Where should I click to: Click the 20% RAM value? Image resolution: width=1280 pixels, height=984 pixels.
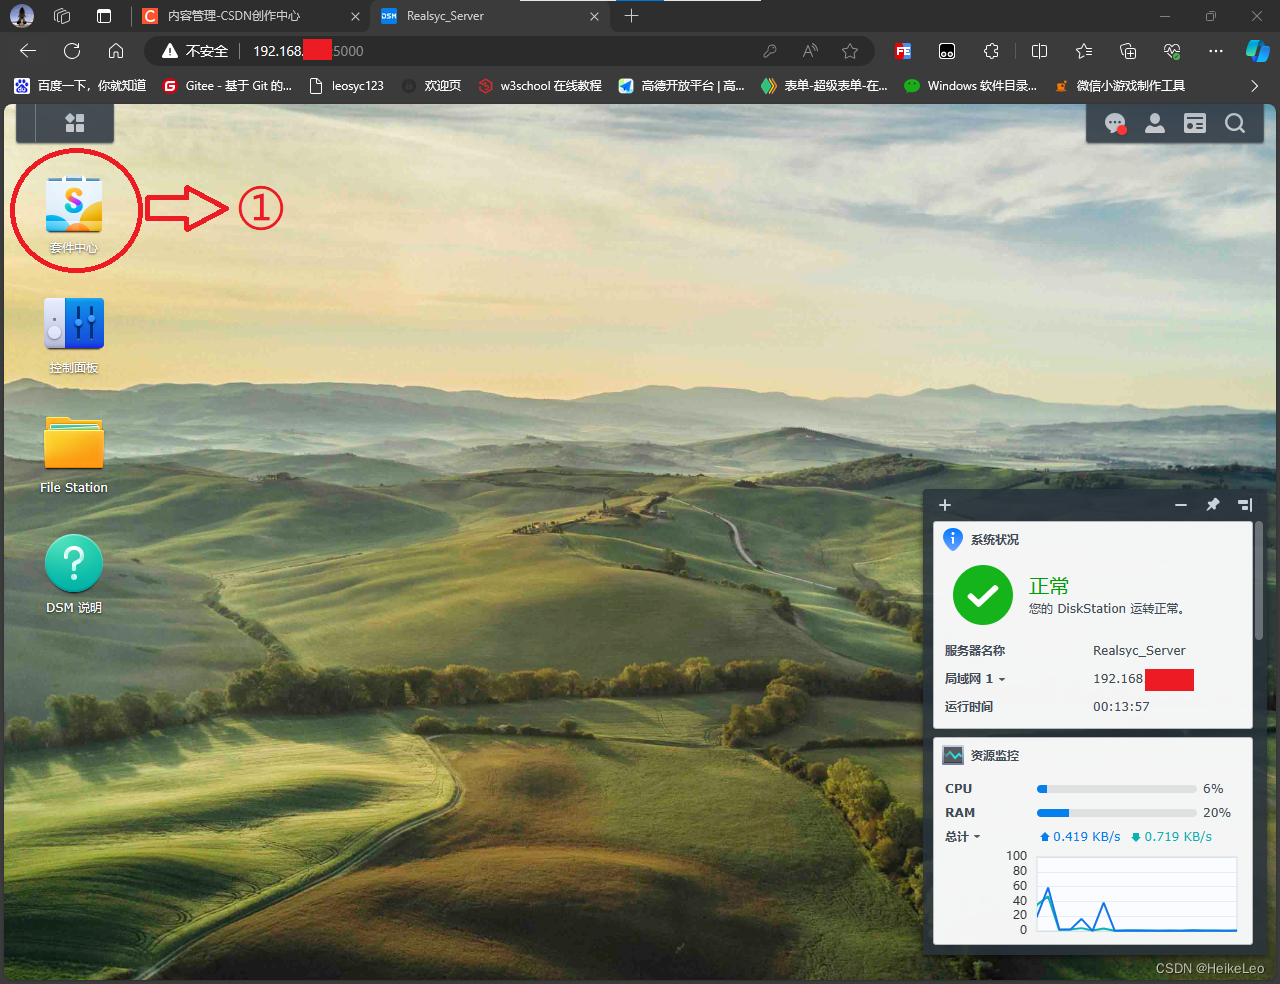click(x=1217, y=813)
